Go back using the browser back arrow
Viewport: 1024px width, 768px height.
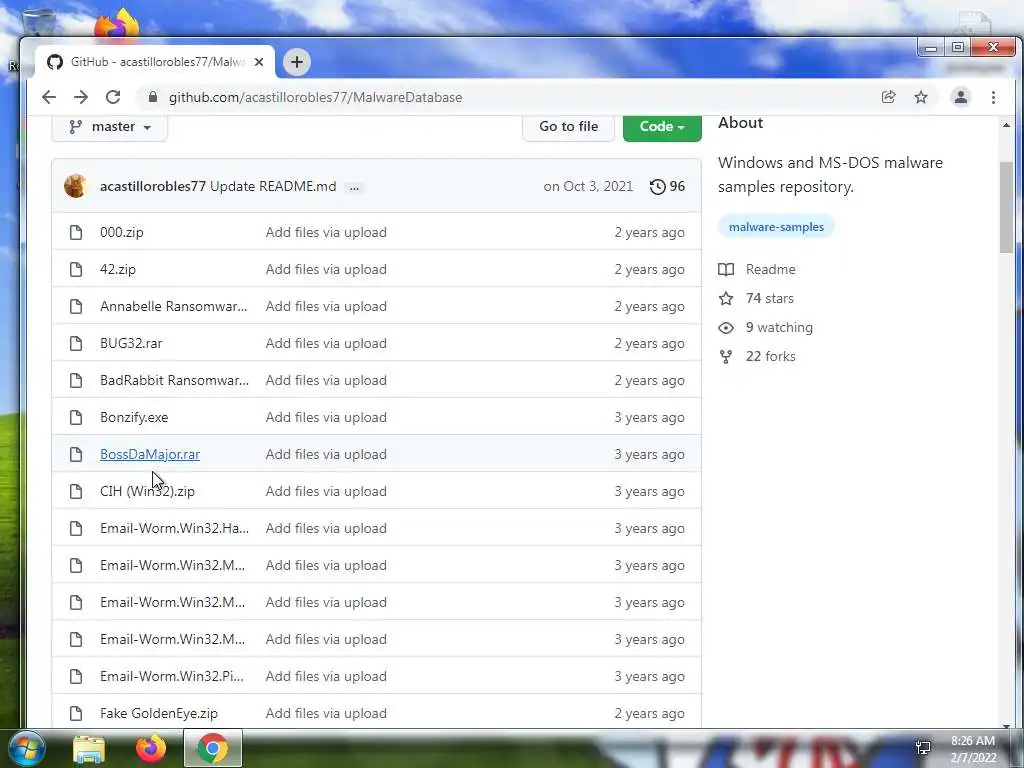(49, 97)
